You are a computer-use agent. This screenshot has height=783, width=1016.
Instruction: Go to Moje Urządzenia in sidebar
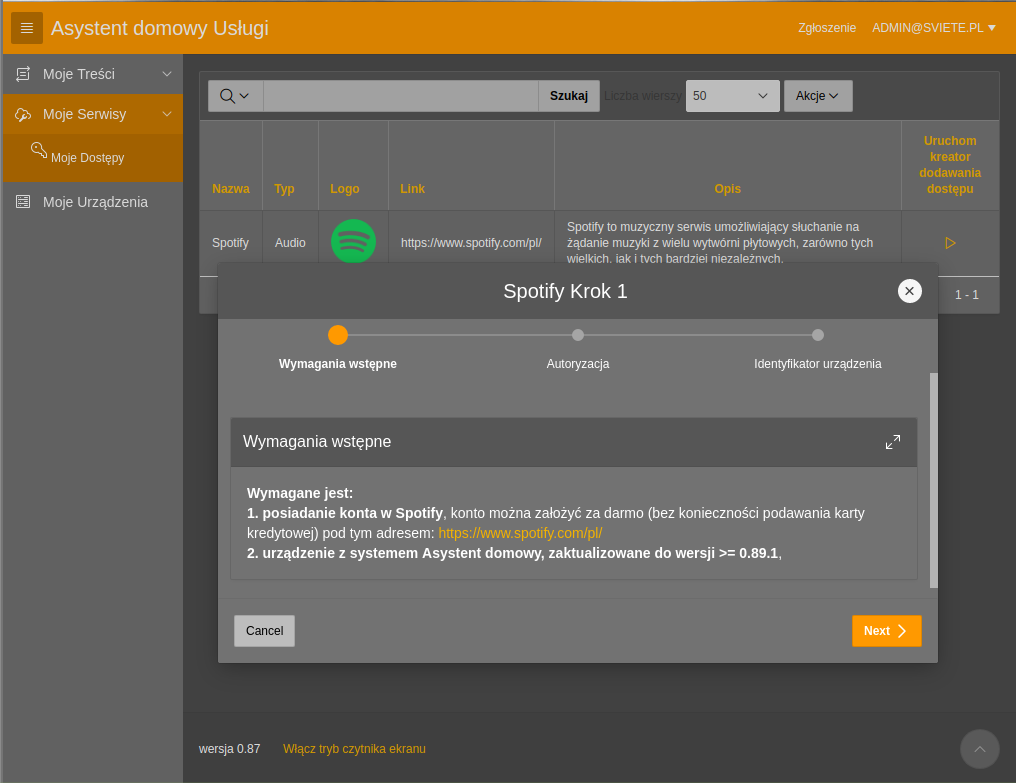point(93,202)
